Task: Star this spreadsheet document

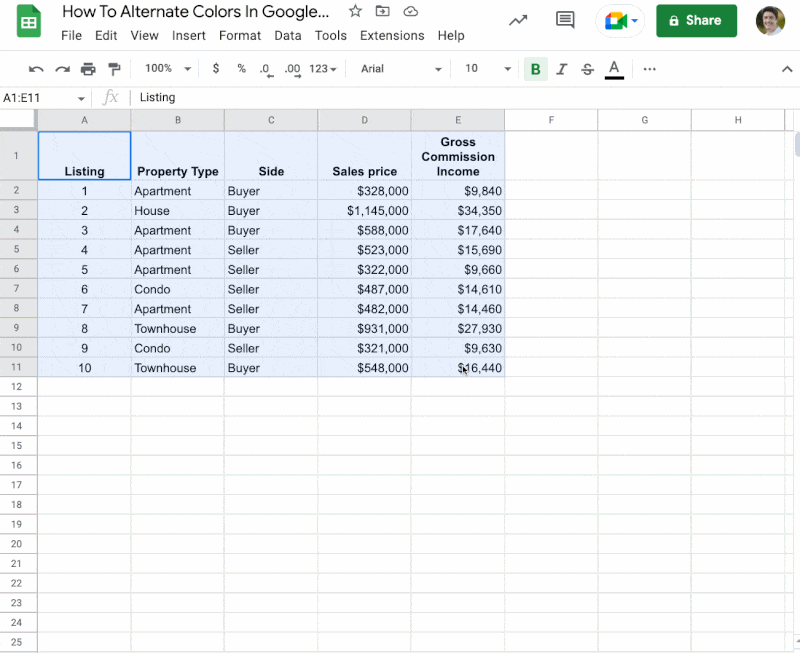Action: pyautogui.click(x=356, y=11)
